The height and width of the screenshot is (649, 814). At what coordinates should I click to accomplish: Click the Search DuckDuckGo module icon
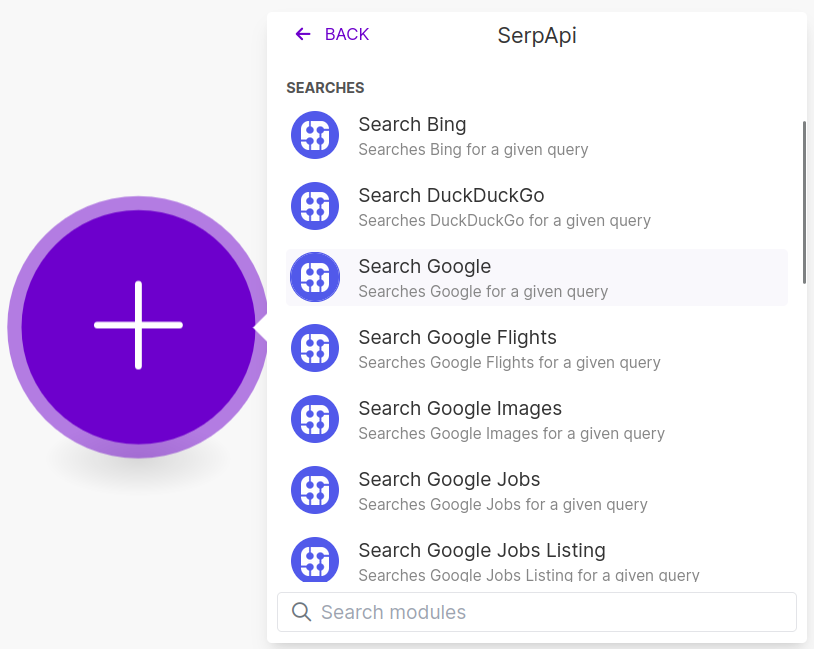coord(315,206)
